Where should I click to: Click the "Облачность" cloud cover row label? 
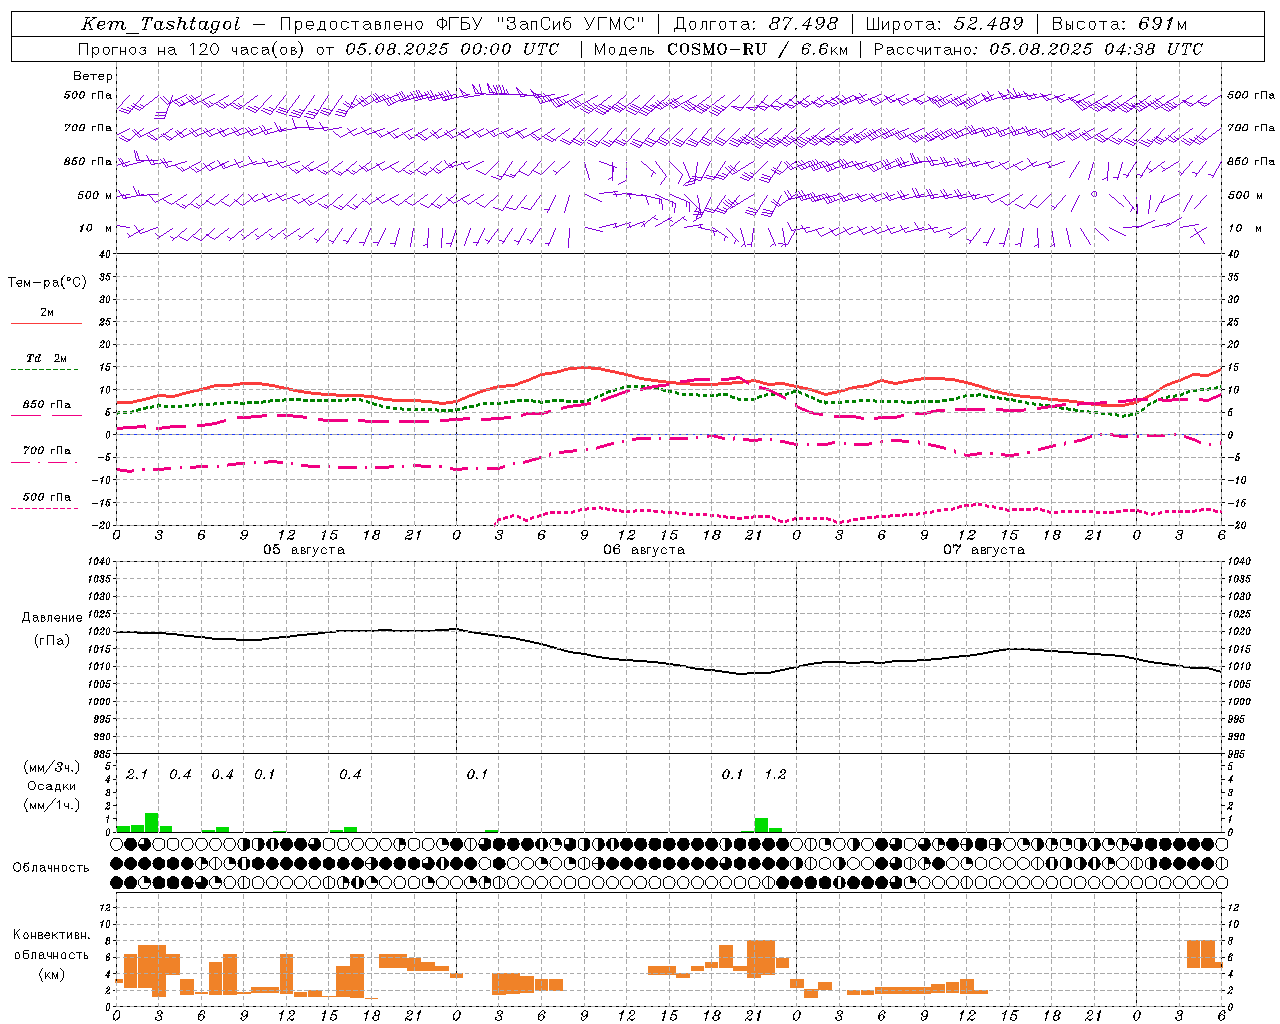[x=51, y=868]
